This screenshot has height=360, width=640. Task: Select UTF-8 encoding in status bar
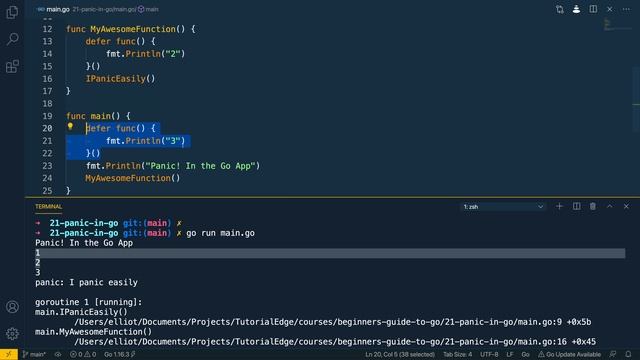(x=489, y=354)
